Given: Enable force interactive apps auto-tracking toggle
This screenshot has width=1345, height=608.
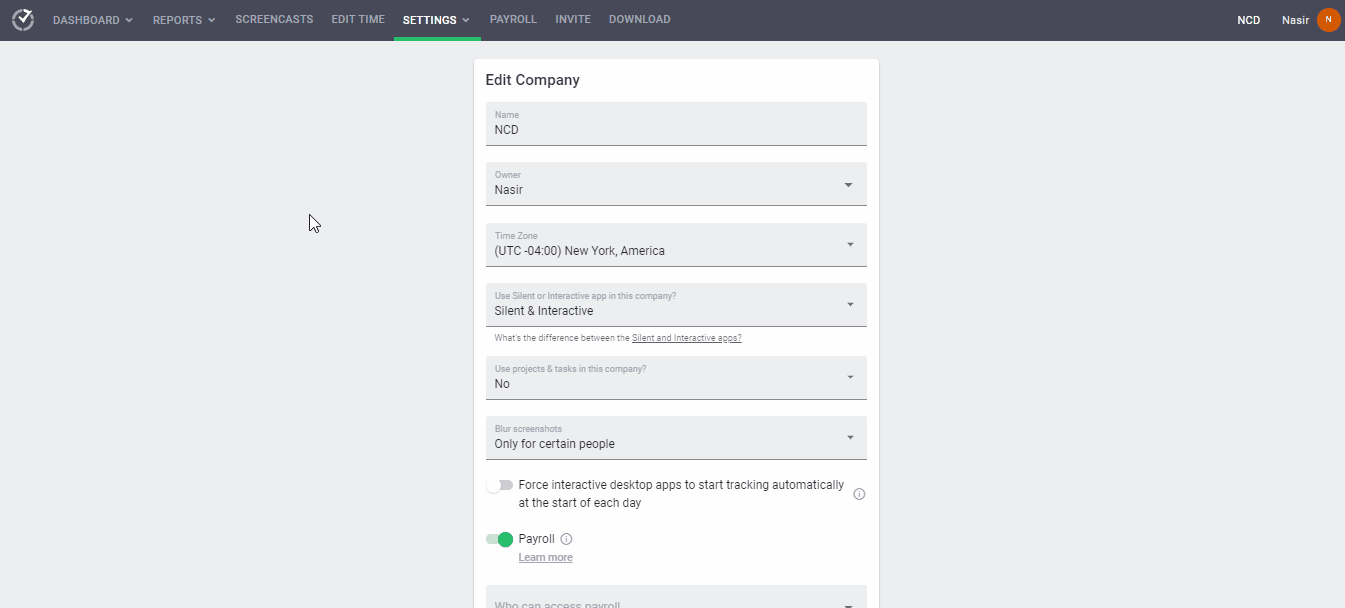Looking at the screenshot, I should (499, 486).
